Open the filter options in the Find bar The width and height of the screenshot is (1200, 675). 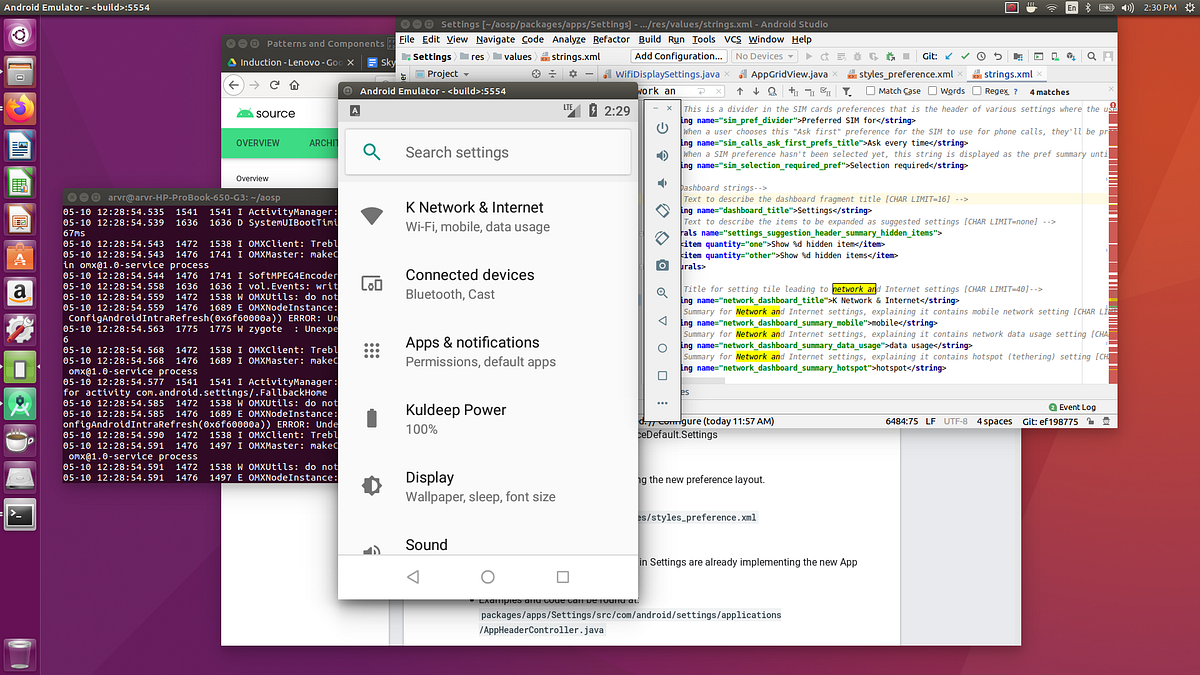(x=847, y=90)
